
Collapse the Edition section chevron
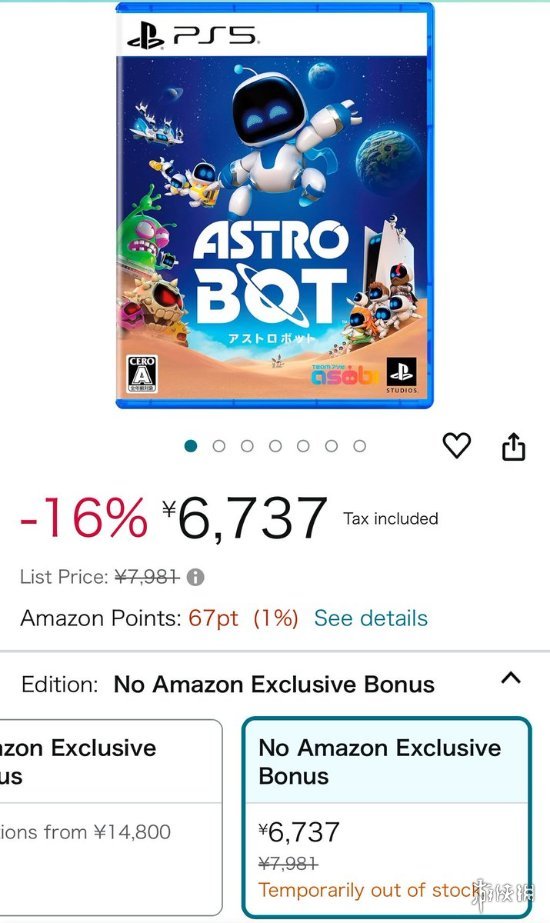click(511, 678)
